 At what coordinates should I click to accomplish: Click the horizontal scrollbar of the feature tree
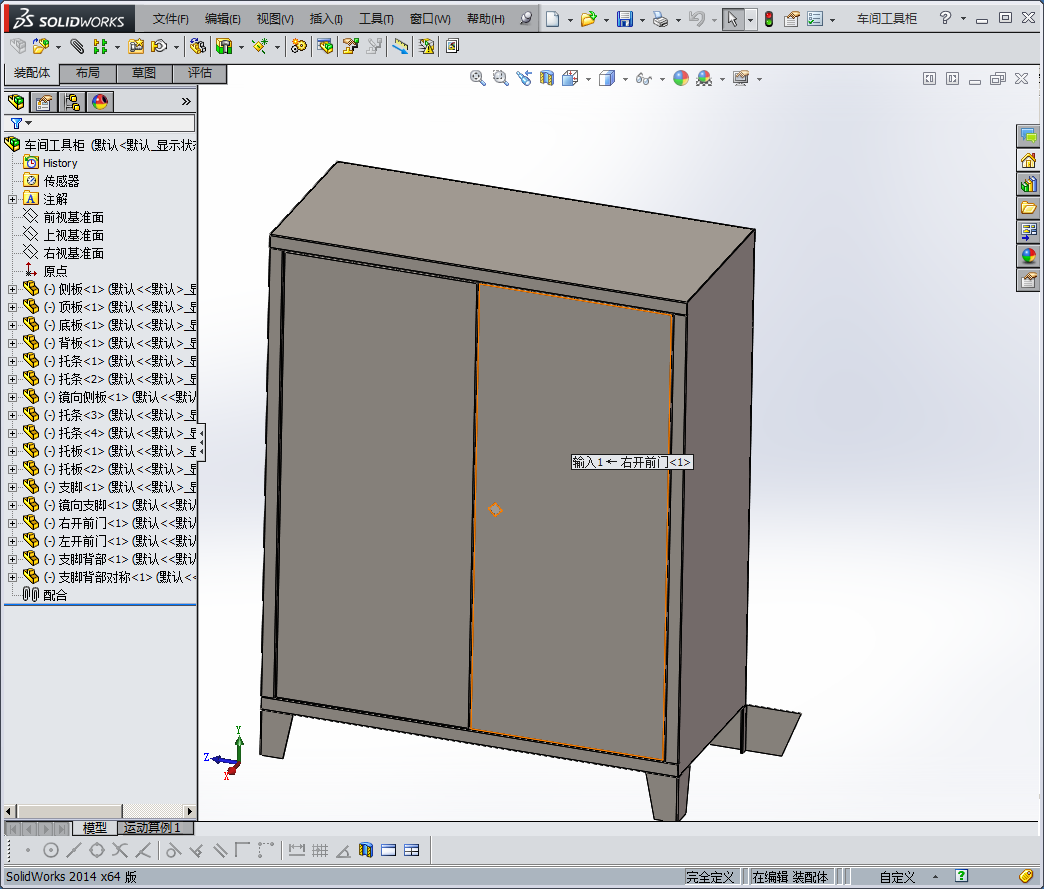(100, 810)
